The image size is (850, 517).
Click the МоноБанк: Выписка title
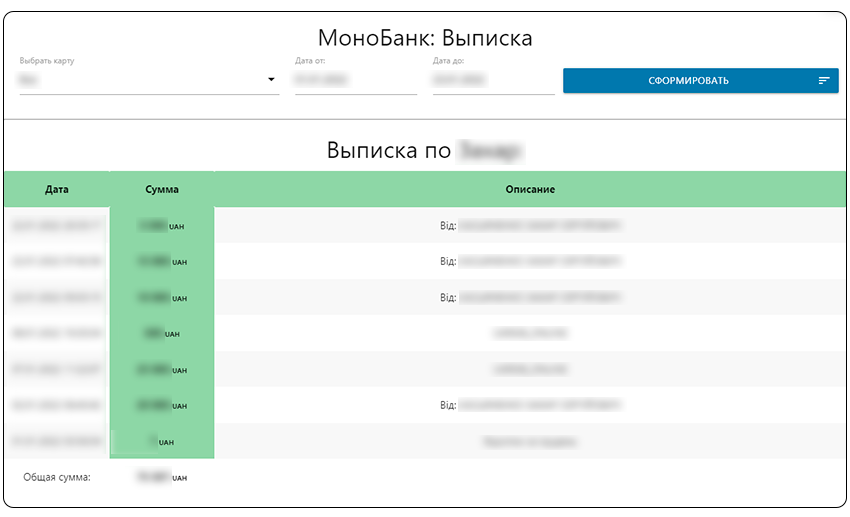pos(425,38)
